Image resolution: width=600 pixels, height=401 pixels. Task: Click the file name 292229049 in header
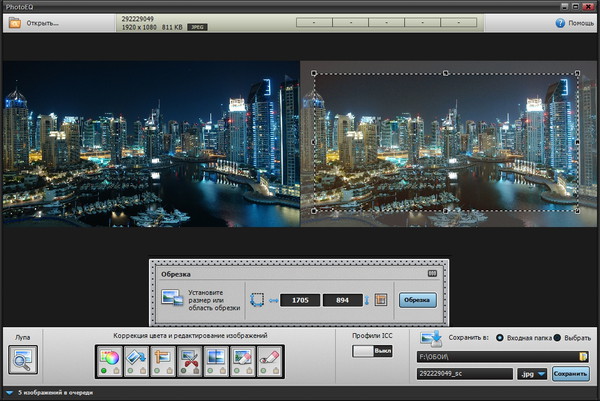pyautogui.click(x=138, y=19)
